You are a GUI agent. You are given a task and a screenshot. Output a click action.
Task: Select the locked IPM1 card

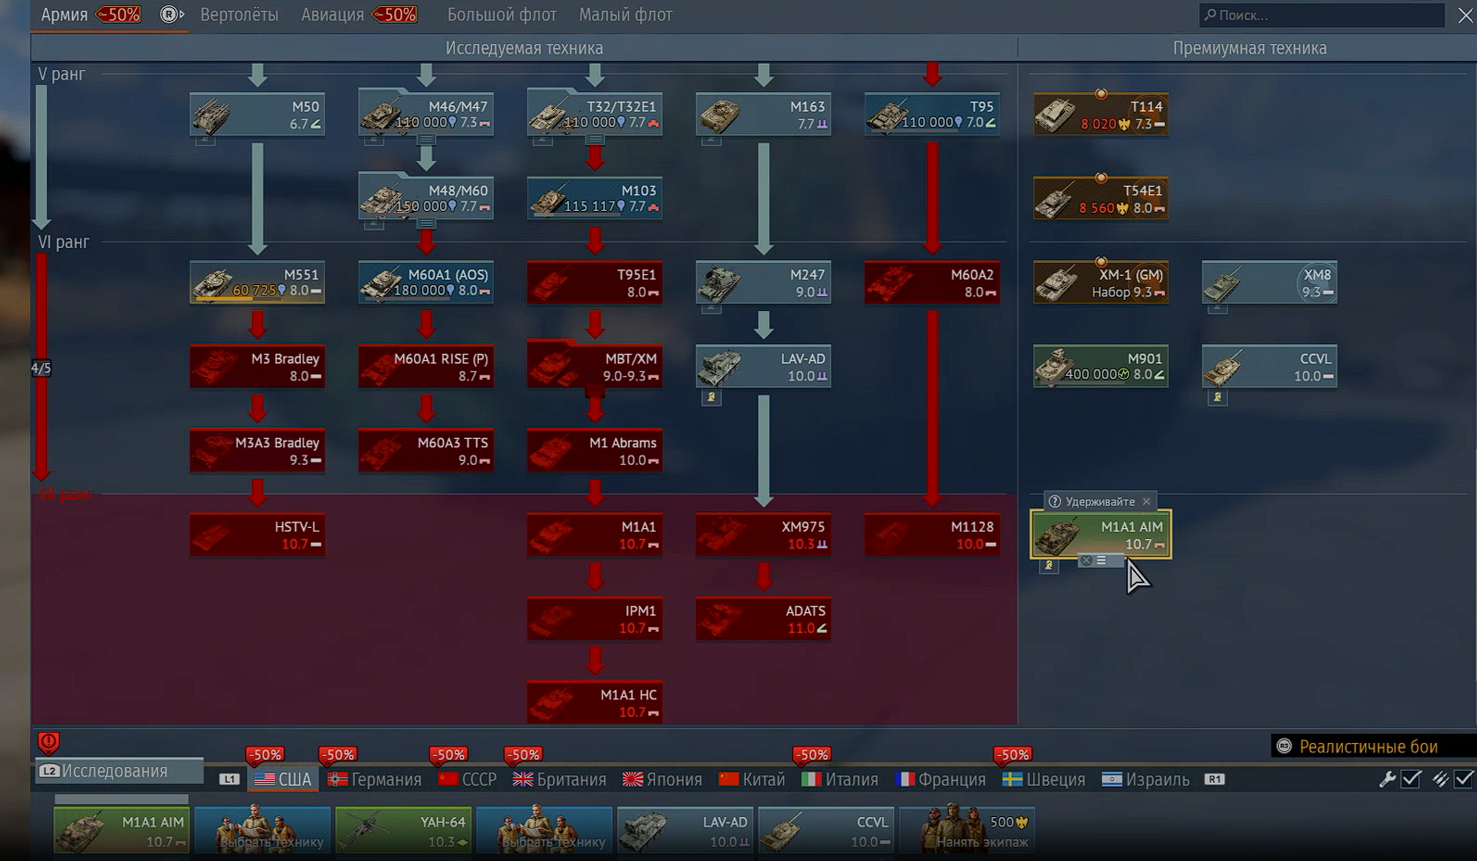click(594, 619)
